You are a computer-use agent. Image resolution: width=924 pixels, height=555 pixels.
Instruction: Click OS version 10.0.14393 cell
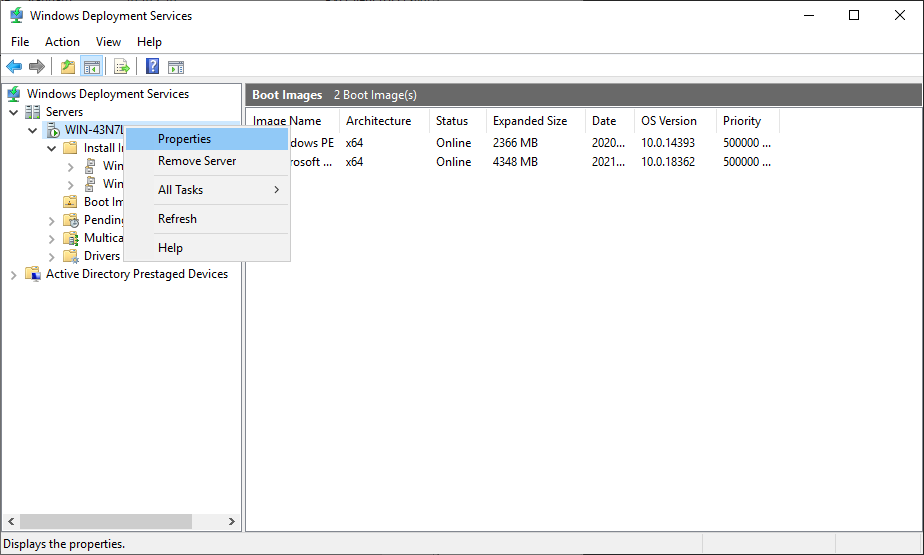668,143
